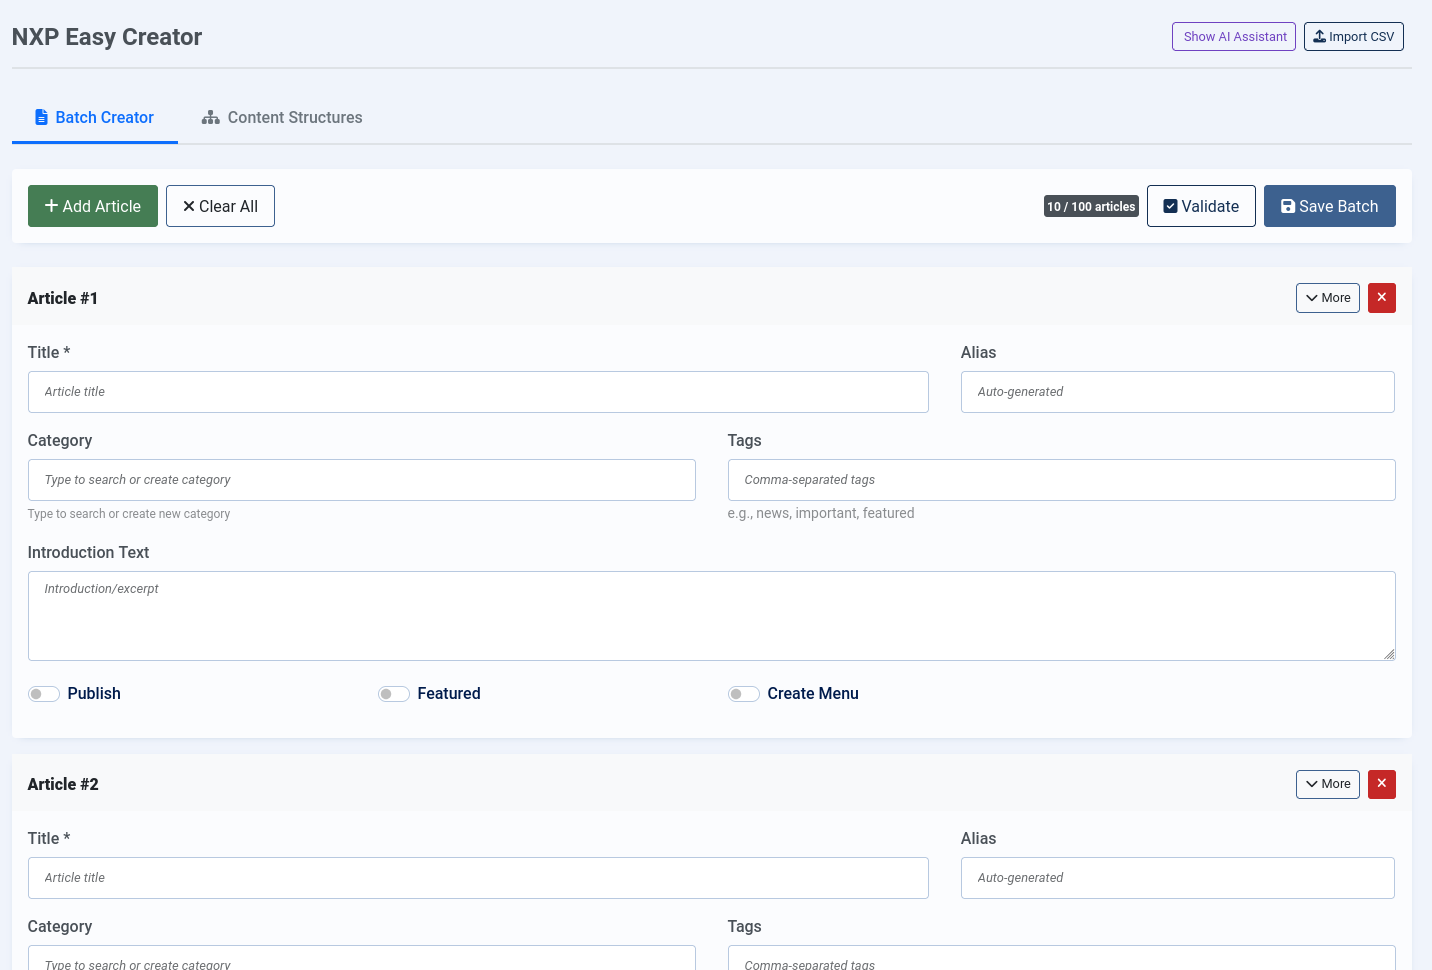The width and height of the screenshot is (1432, 970).
Task: Enable the Publish toggle in Article #1
Action: 44,694
